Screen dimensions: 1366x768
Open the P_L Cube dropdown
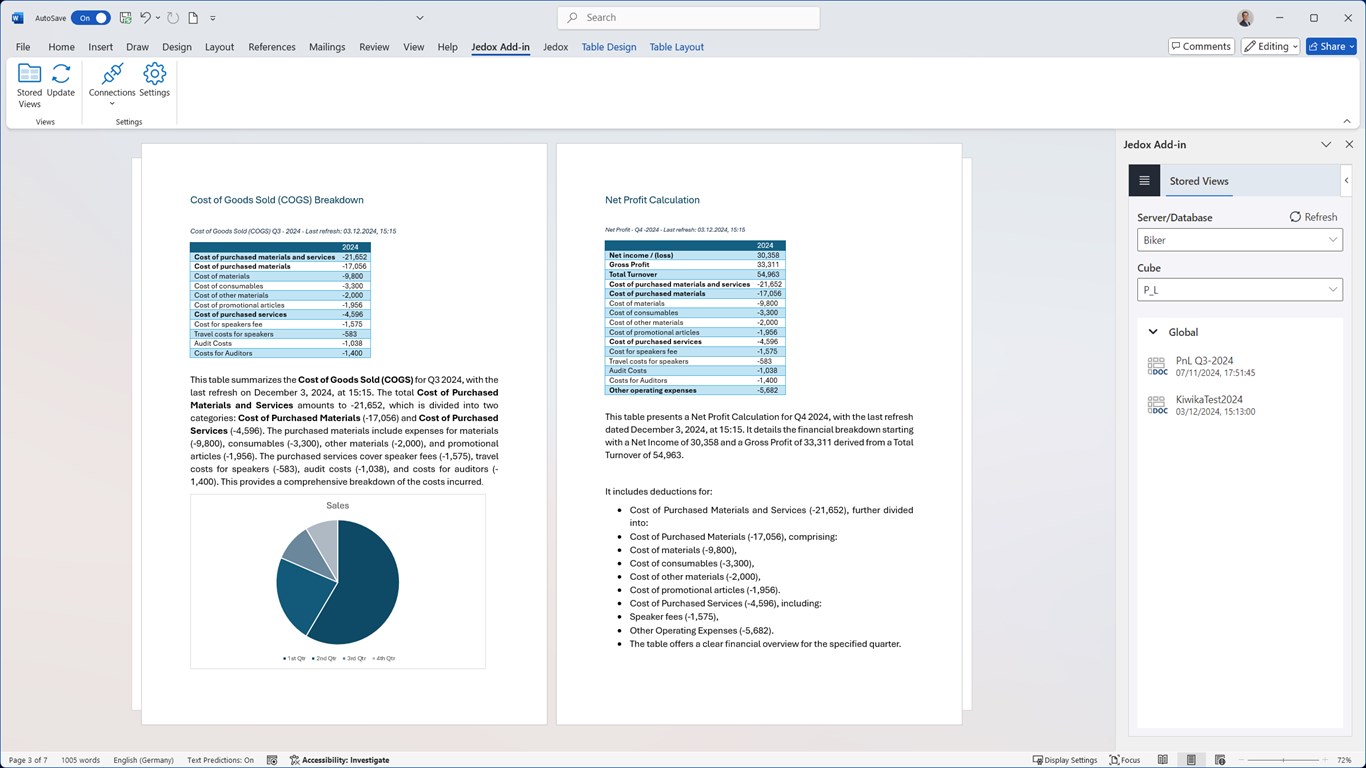[x=1240, y=290]
